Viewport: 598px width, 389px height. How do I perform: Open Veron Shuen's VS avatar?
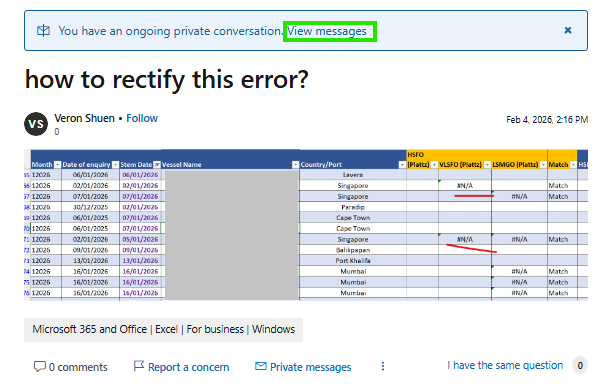pos(36,124)
